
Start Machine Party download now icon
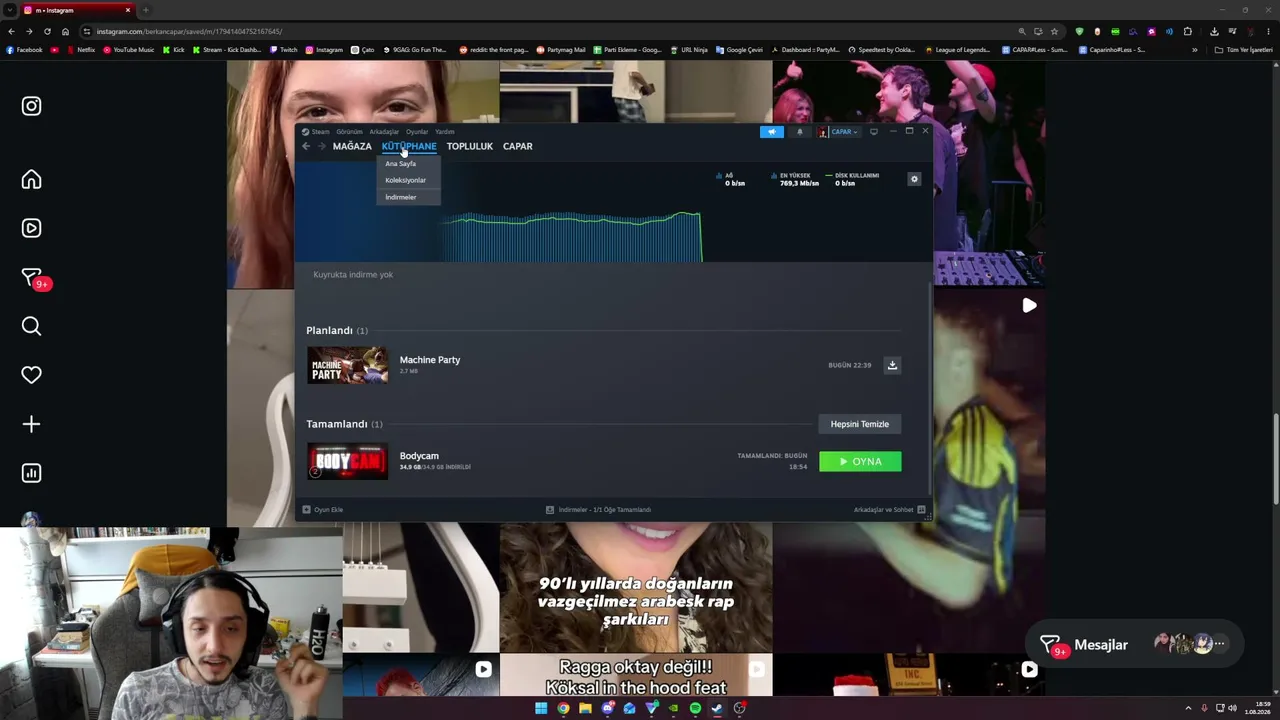[x=892, y=365]
